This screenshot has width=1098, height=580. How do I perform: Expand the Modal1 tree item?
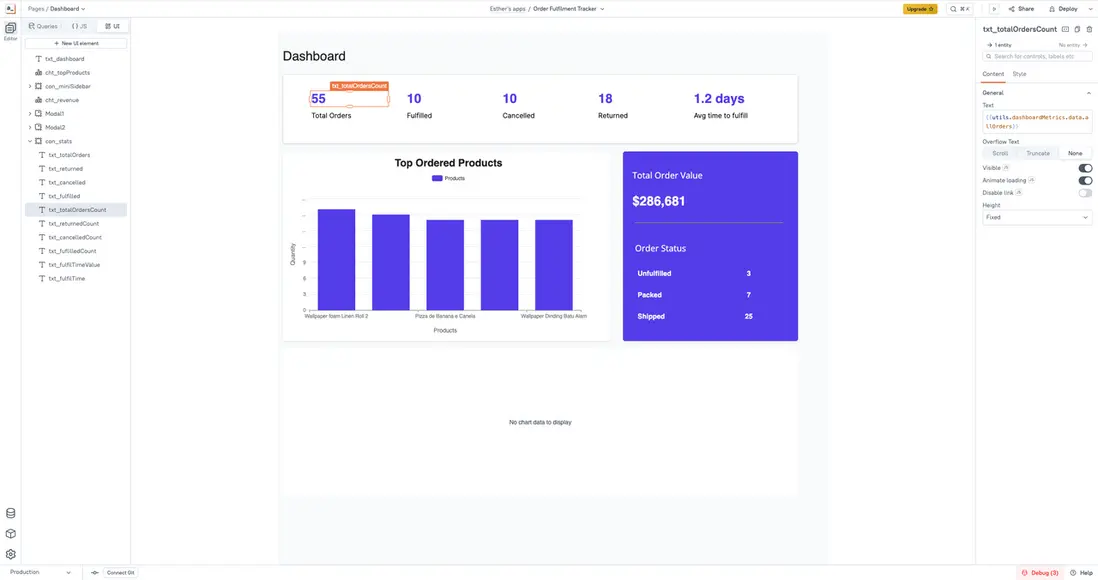pyautogui.click(x=30, y=113)
